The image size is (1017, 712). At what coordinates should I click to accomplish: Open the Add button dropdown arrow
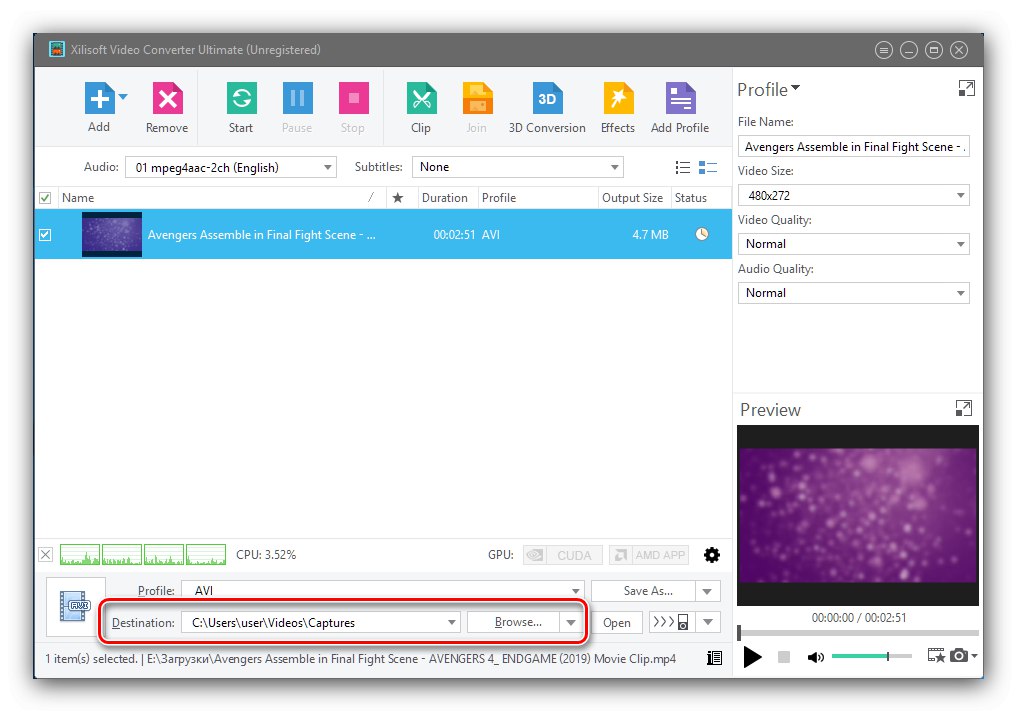click(123, 97)
